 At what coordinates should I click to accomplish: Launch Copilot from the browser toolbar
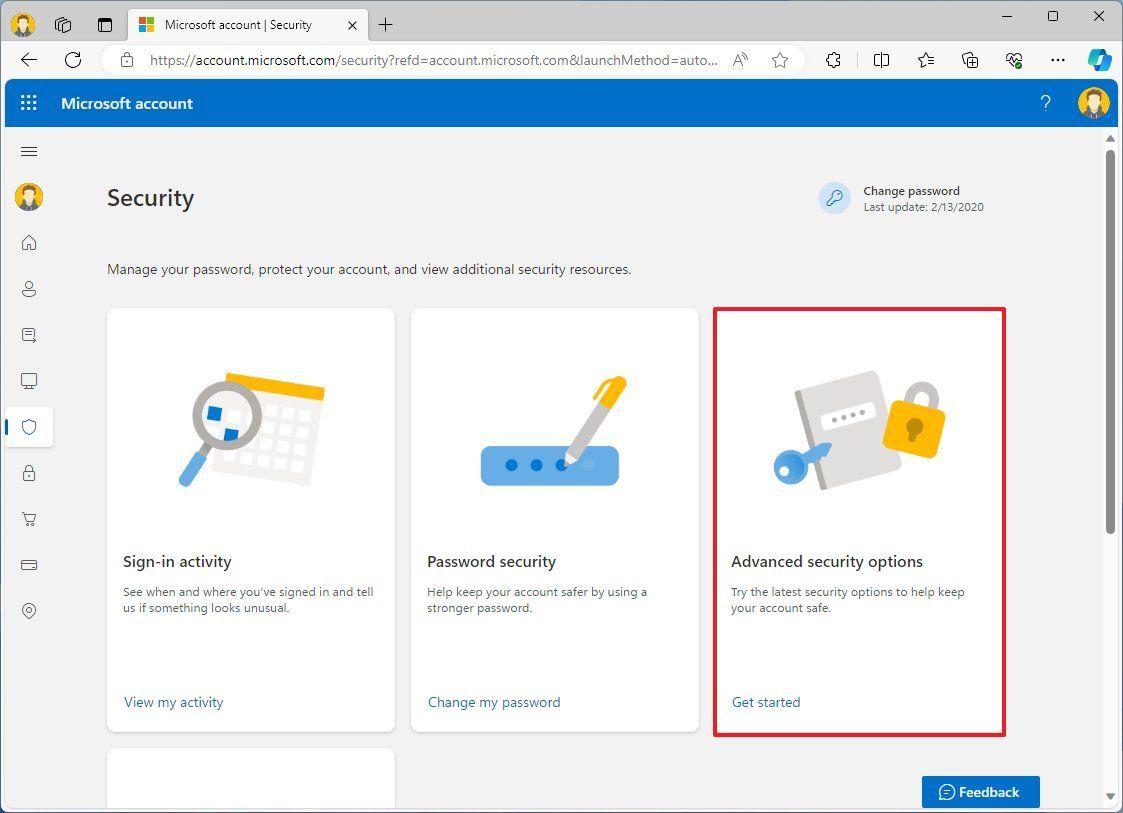[x=1099, y=60]
